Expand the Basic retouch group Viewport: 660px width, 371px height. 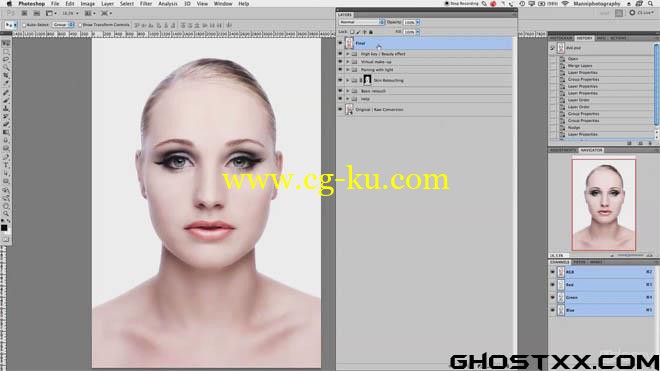click(x=348, y=91)
